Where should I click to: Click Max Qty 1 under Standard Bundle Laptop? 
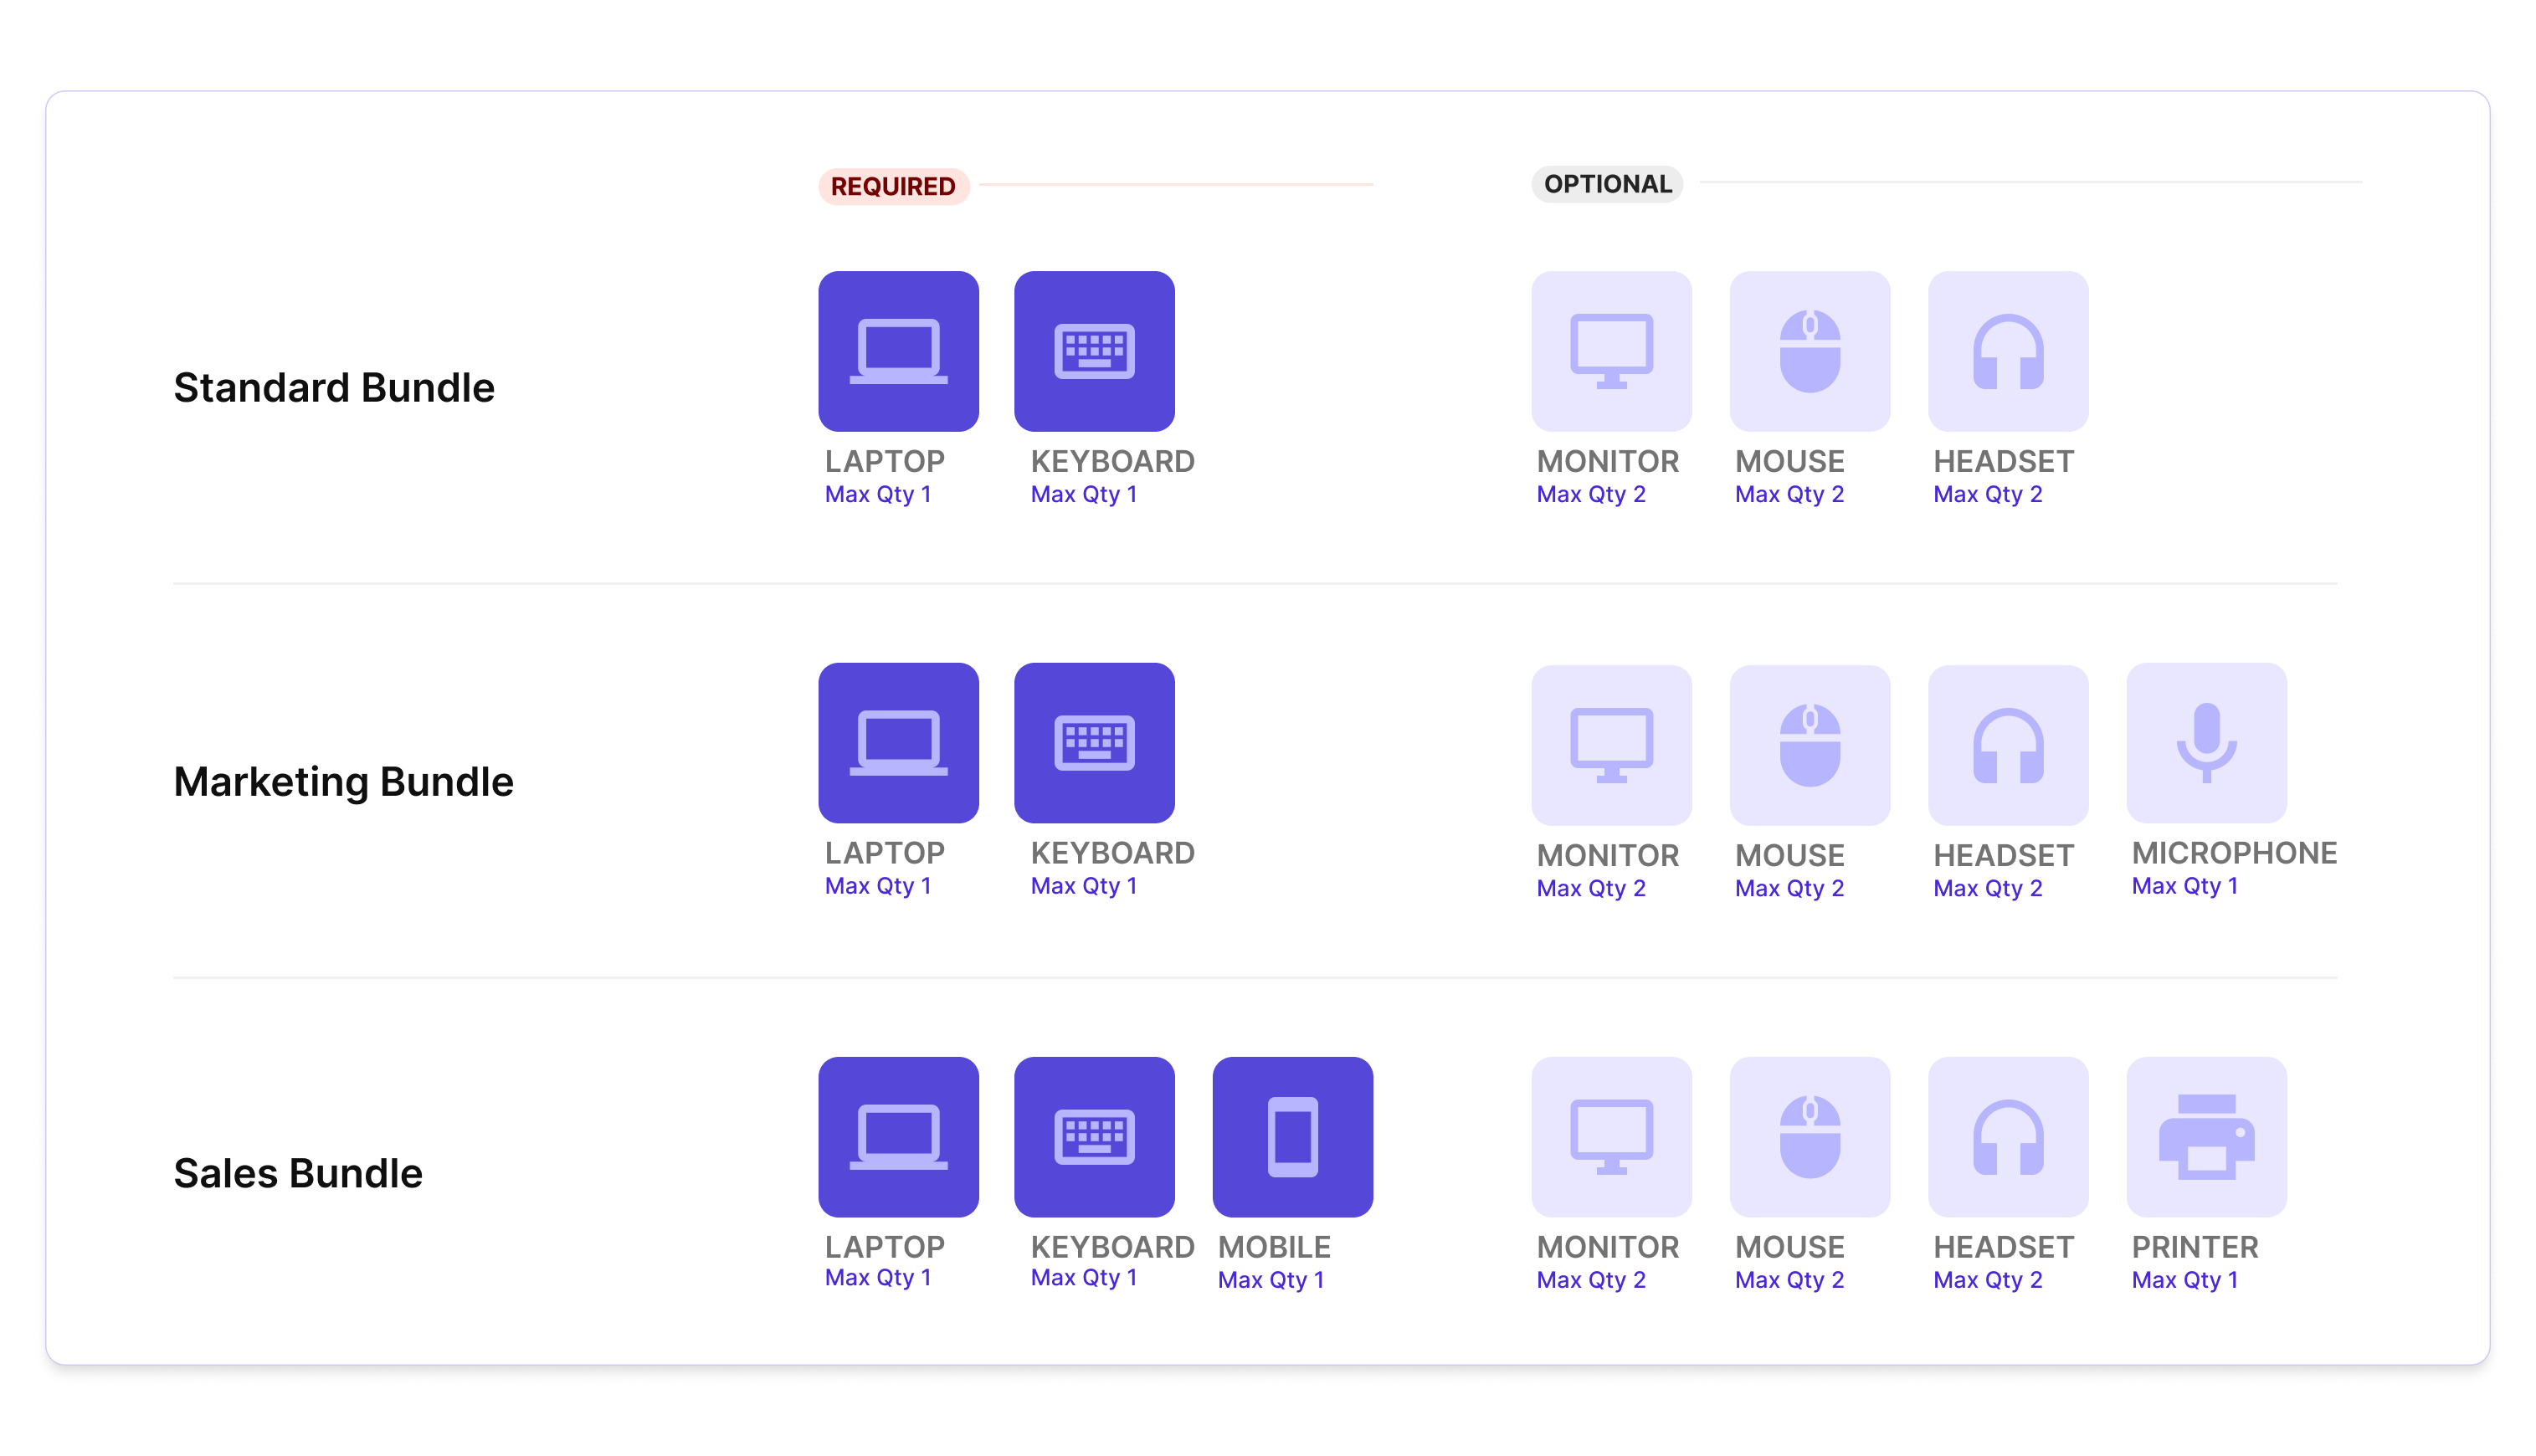[x=878, y=495]
